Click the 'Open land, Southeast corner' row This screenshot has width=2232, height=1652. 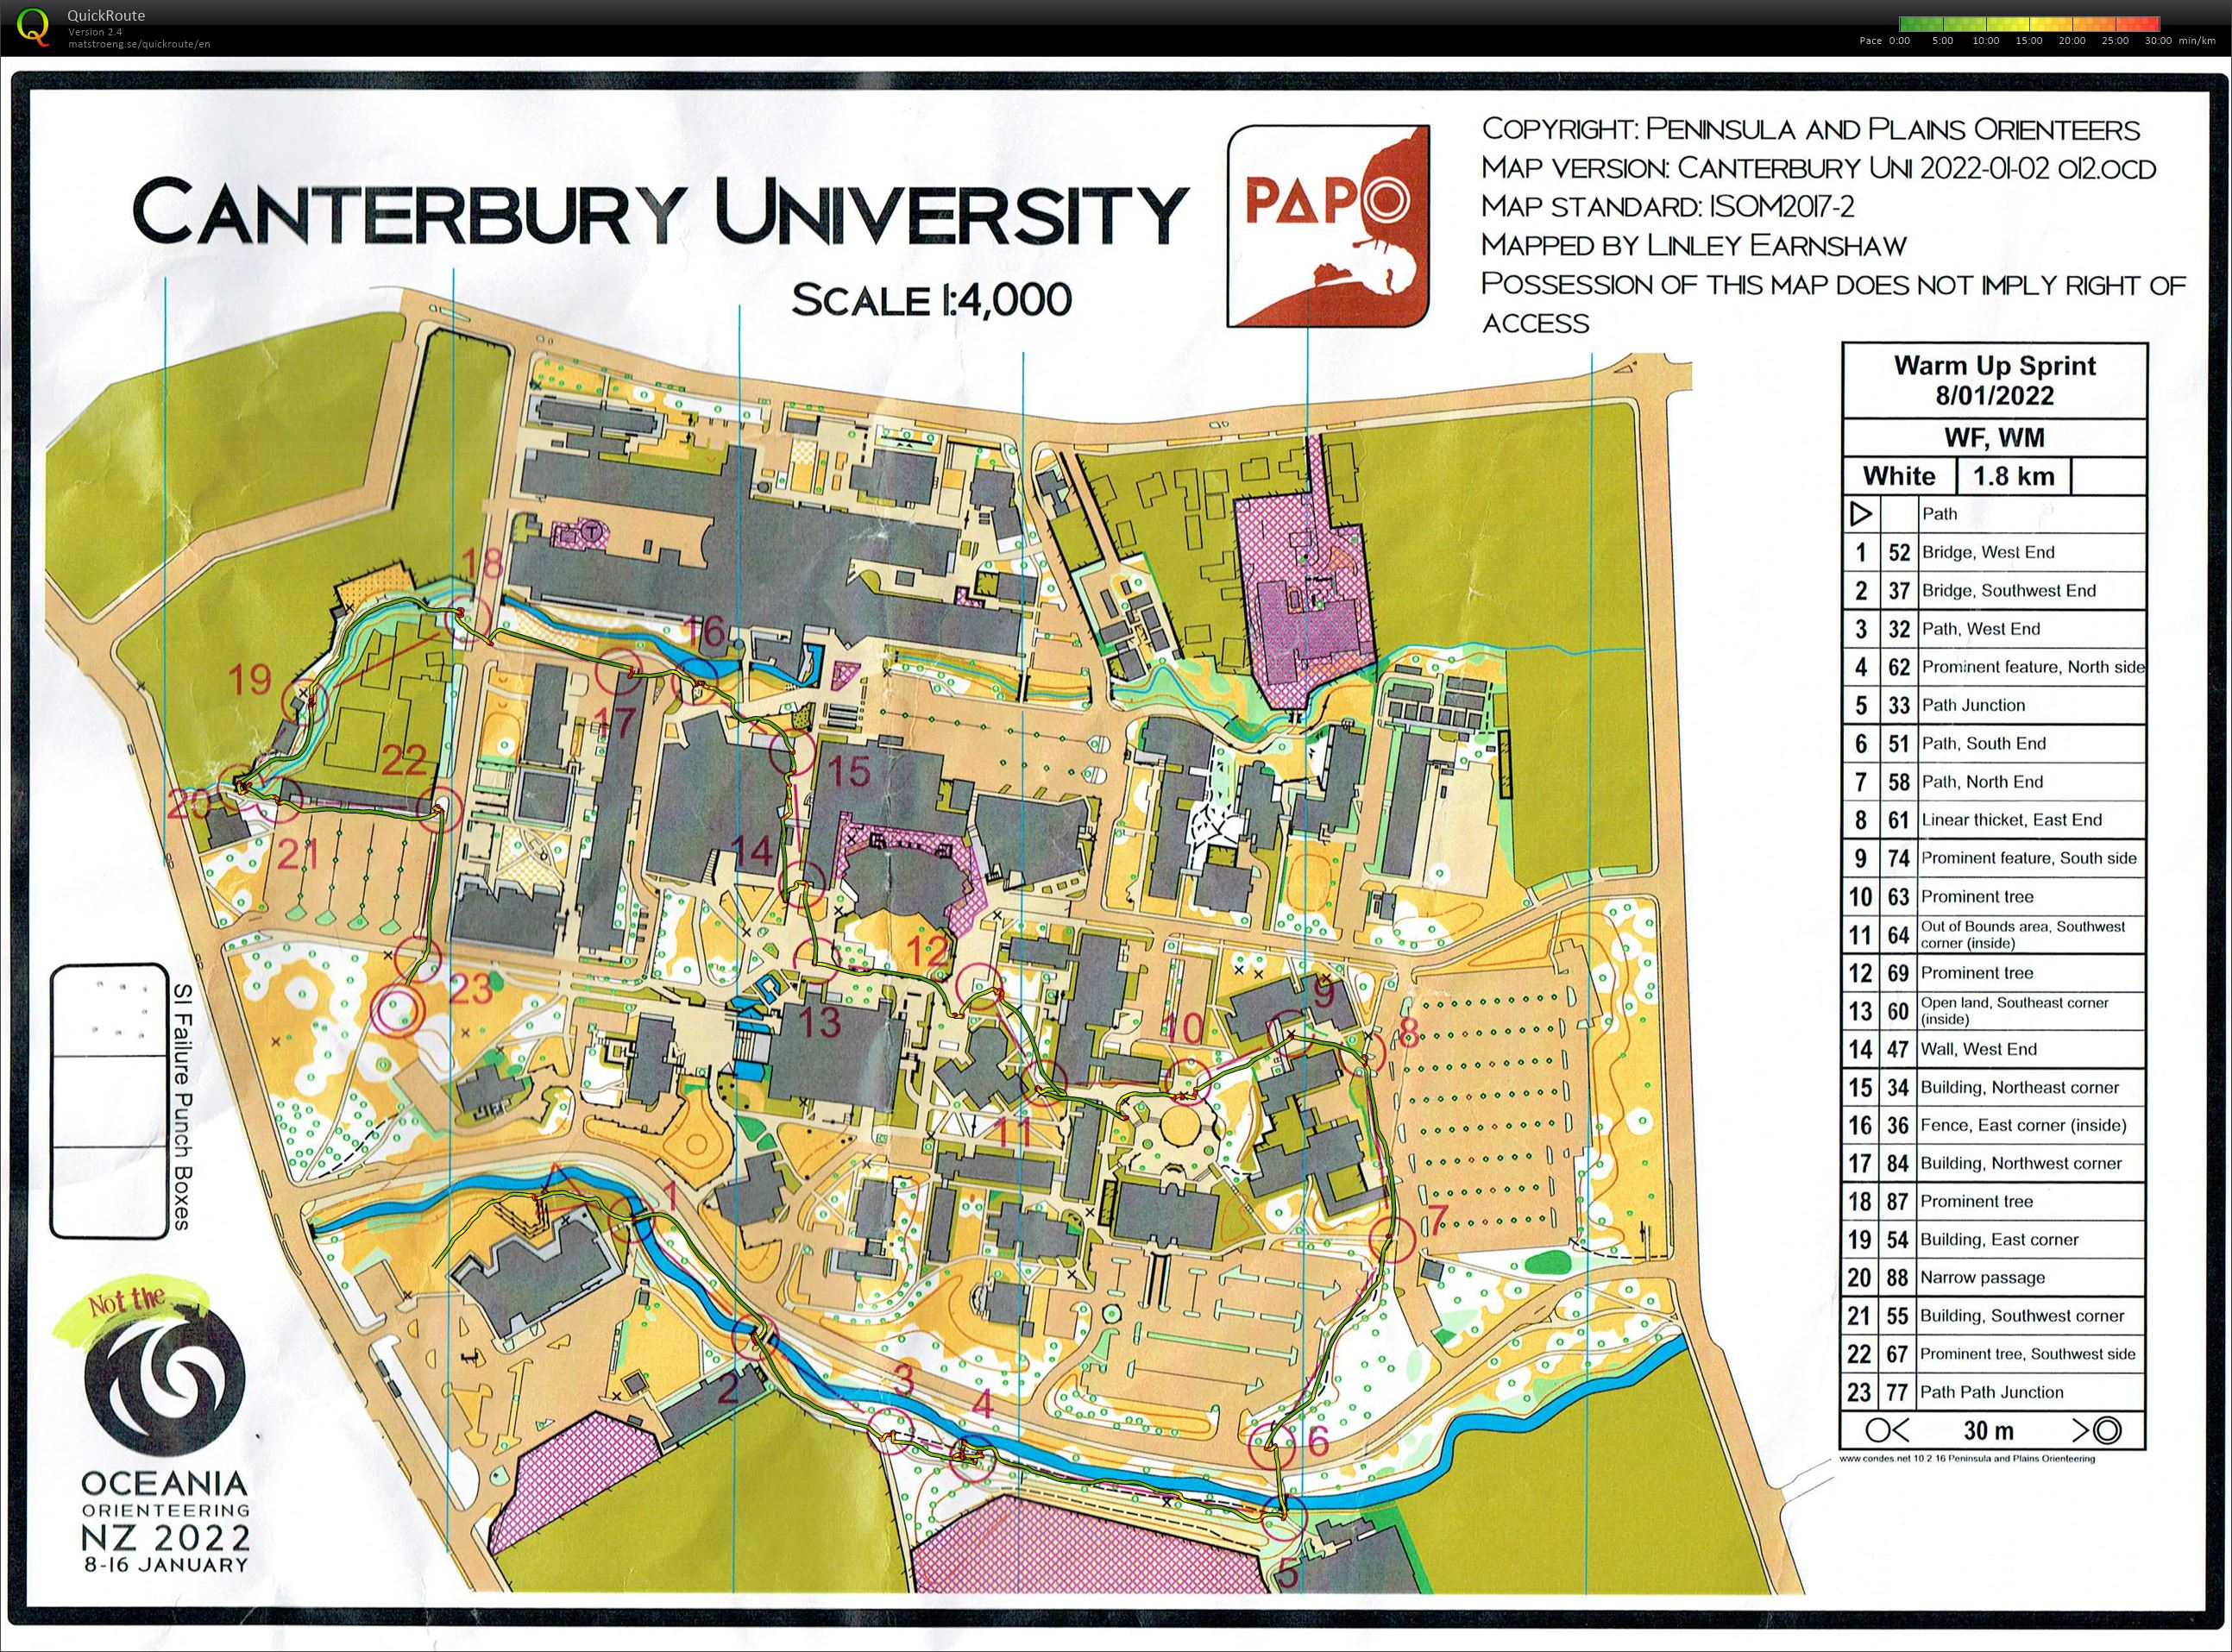click(x=1994, y=1011)
